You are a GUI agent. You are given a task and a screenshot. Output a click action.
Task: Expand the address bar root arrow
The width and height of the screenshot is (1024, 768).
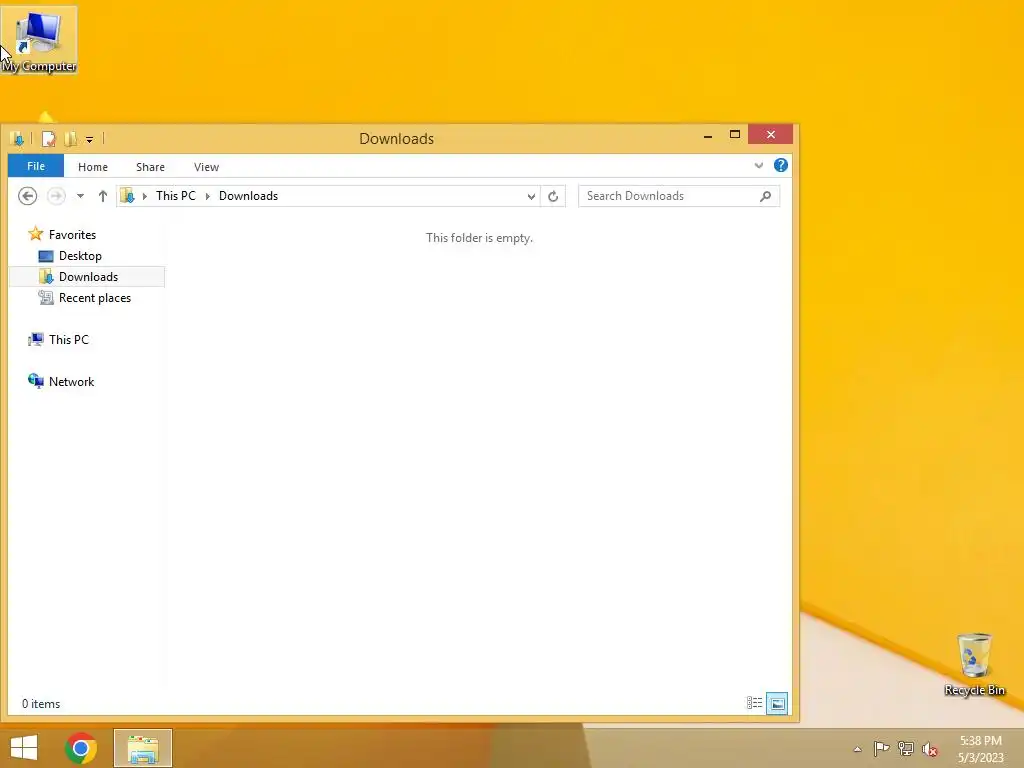pos(145,196)
